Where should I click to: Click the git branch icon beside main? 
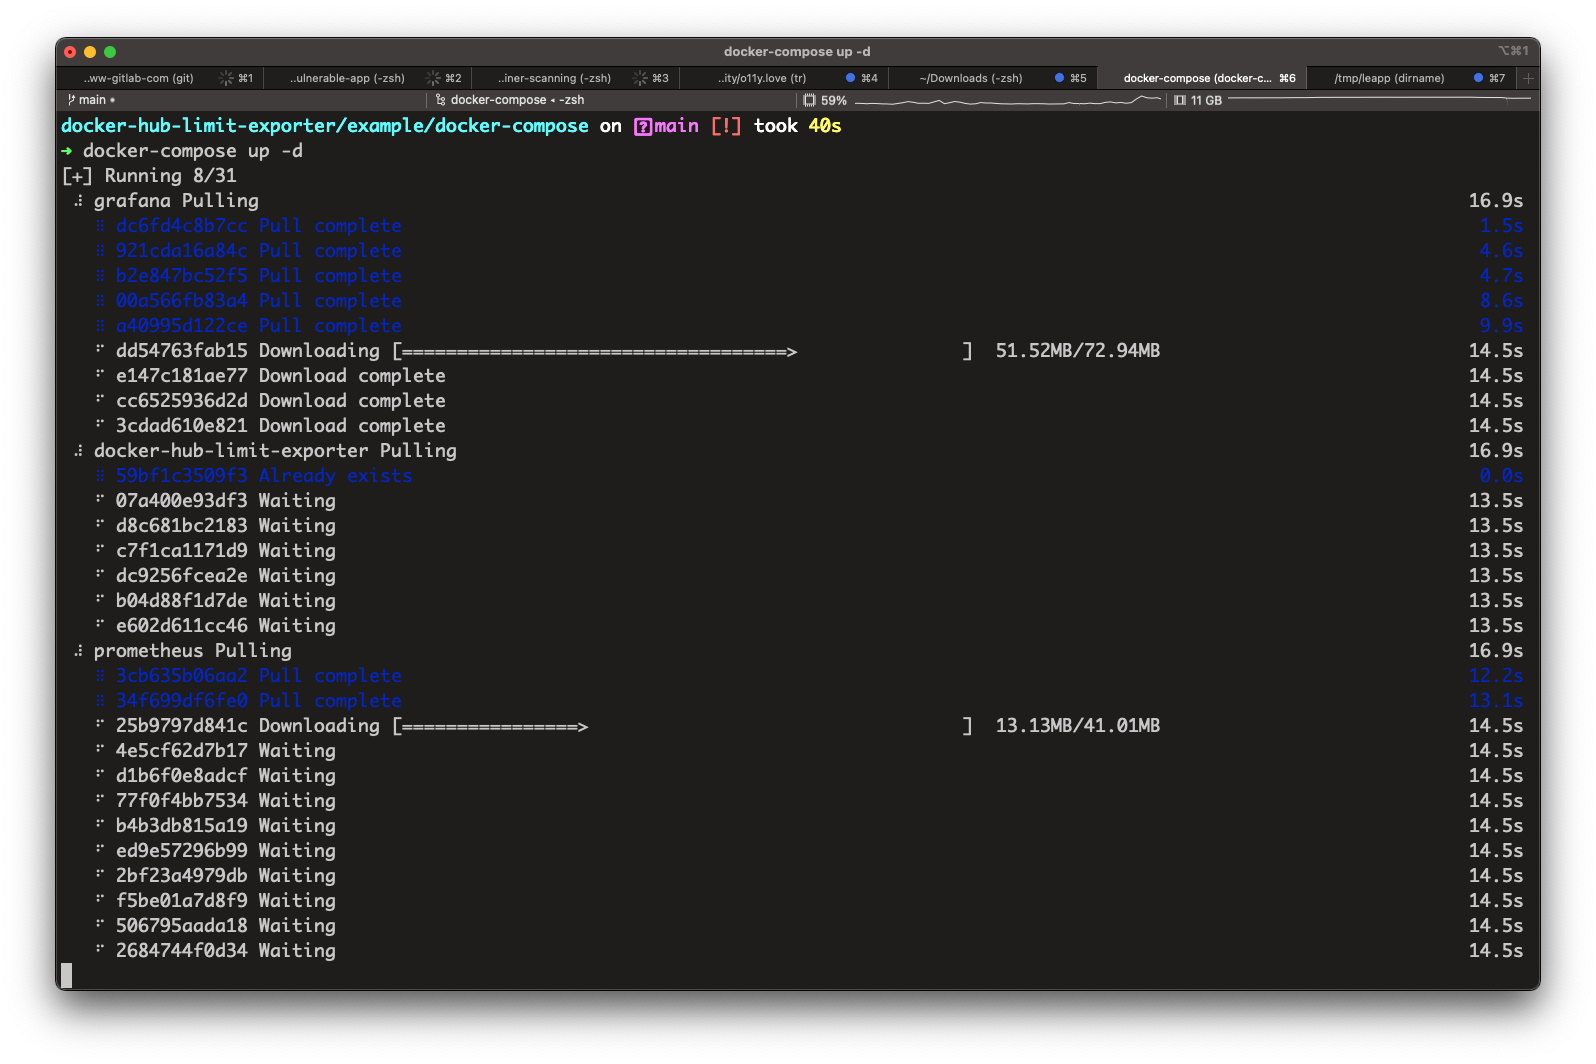pyautogui.click(x=71, y=100)
